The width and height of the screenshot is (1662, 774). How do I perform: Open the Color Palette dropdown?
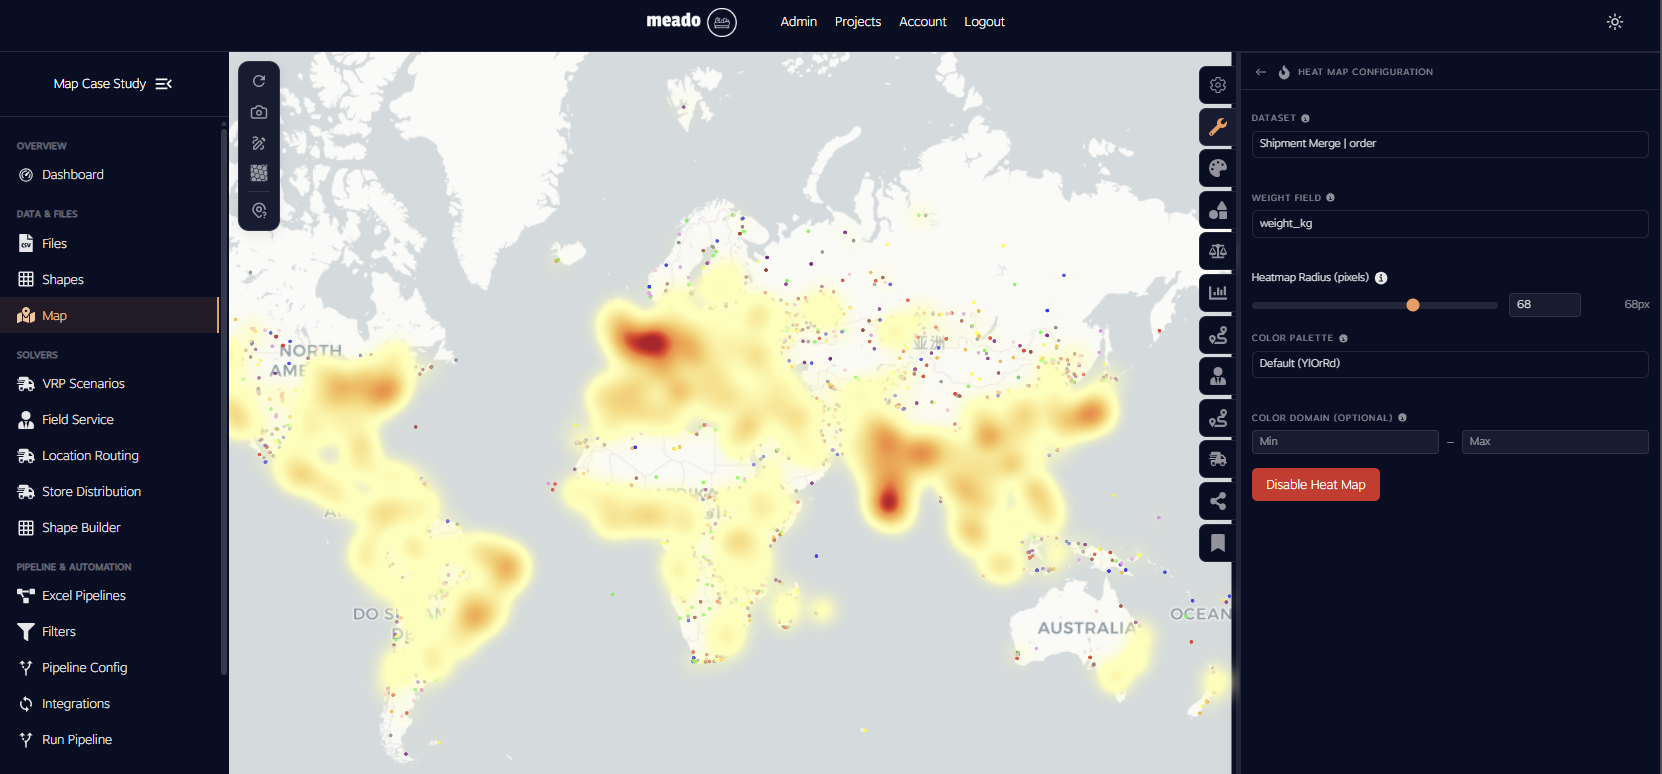[x=1450, y=364]
